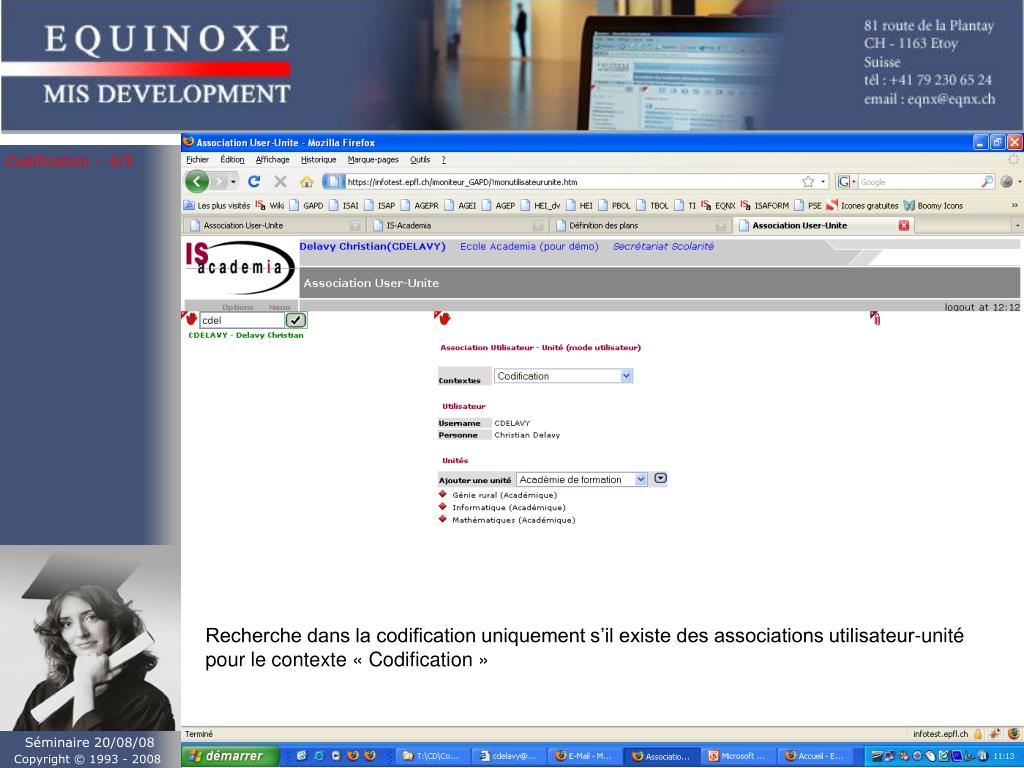1024x768 pixels.
Task: Click the add-unit arrow button beside unit dropdown
Action: pyautogui.click(x=660, y=479)
